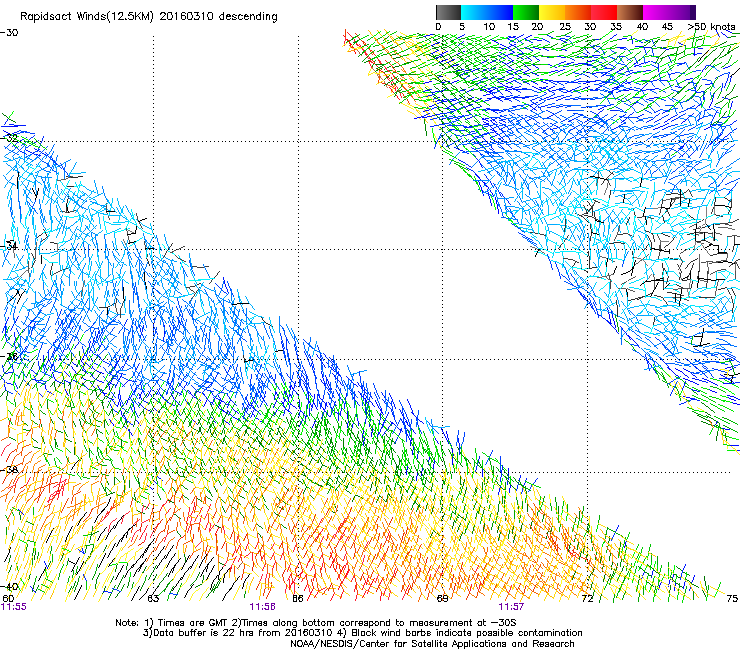Click the legend scale label "10"
The width and height of the screenshot is (740, 650).
(x=489, y=27)
